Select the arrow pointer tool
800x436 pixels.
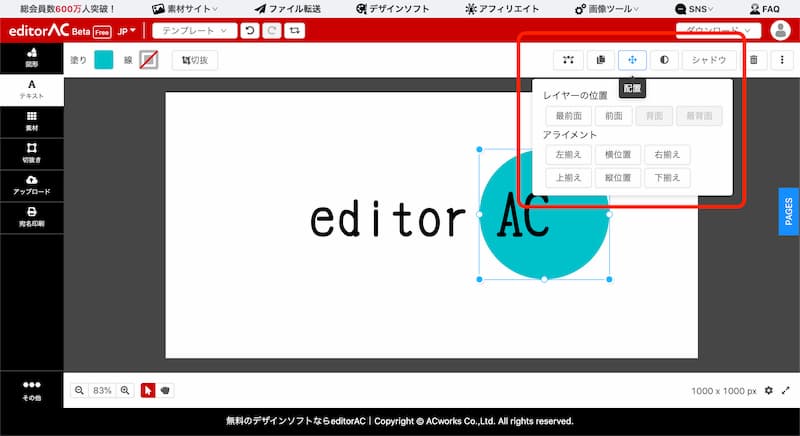click(x=148, y=391)
